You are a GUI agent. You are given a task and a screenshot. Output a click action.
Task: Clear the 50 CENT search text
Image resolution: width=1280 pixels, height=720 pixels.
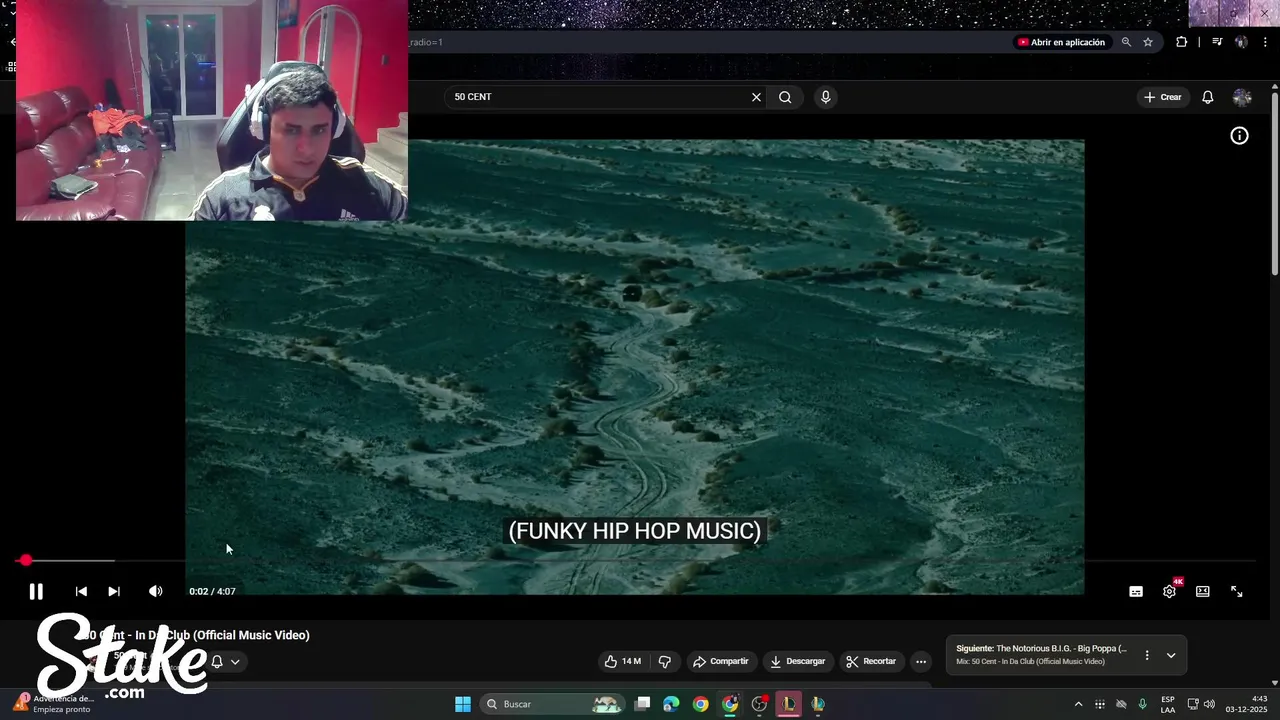pos(756,97)
